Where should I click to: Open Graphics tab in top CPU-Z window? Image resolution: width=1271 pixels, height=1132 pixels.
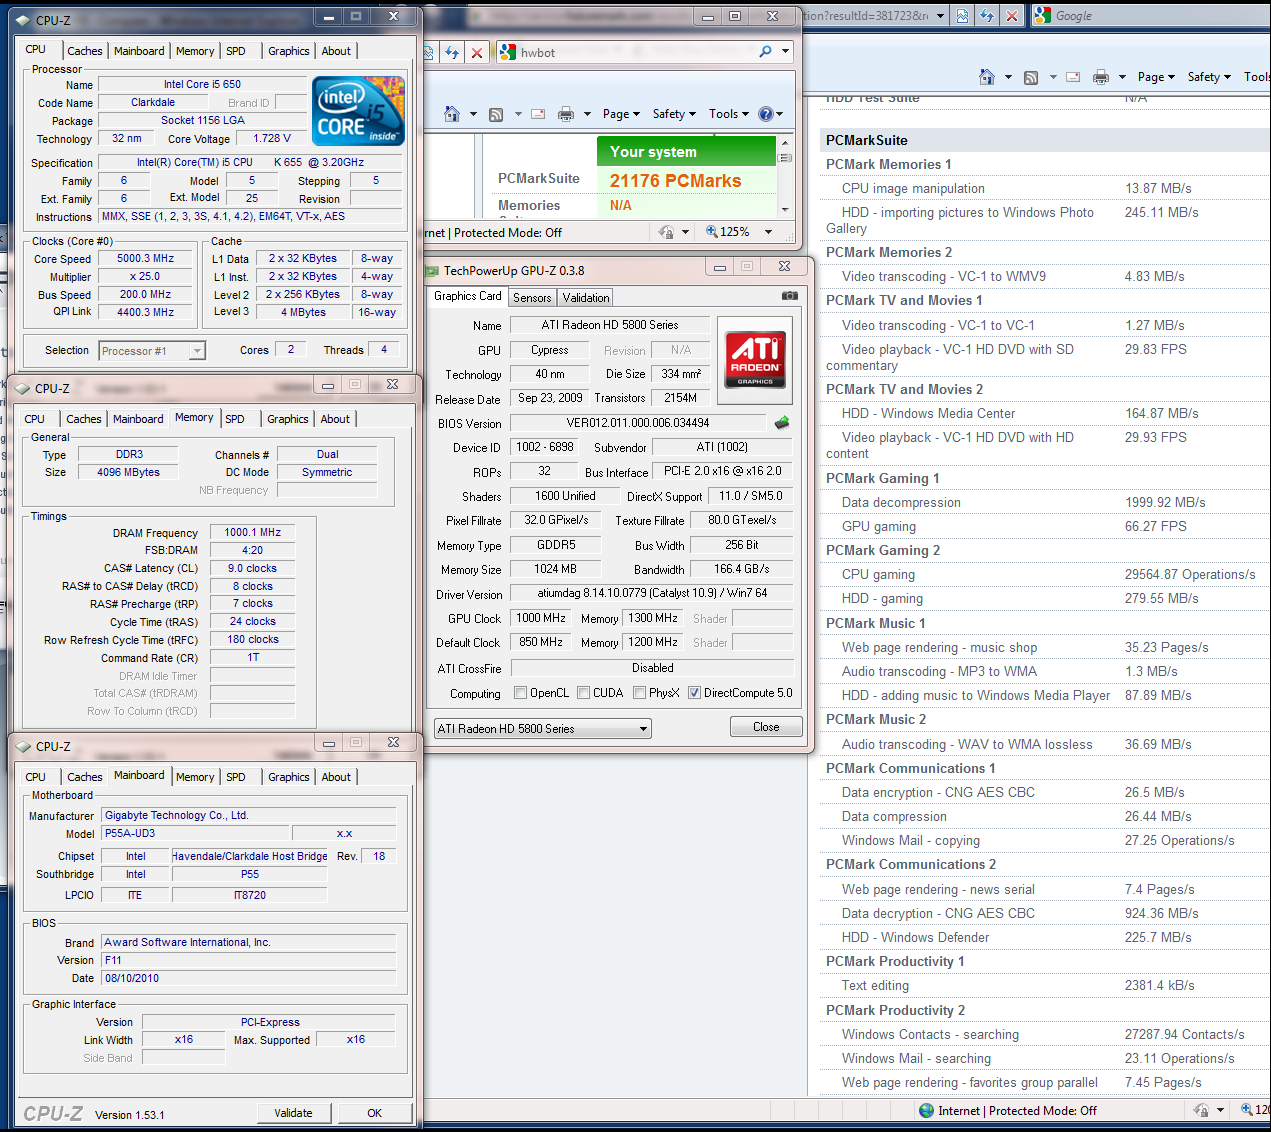288,51
